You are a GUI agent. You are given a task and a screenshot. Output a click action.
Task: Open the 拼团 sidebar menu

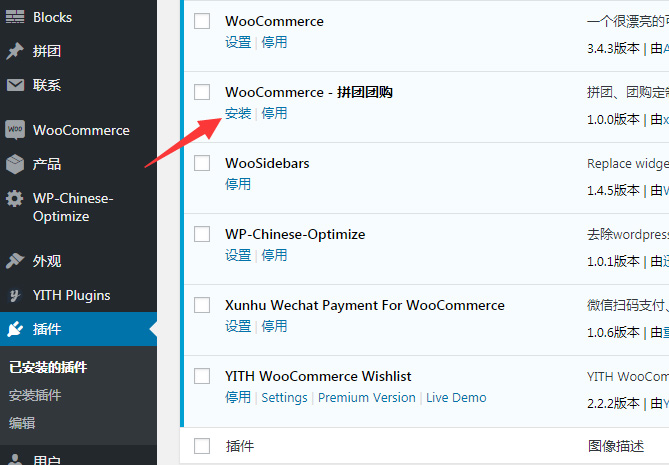click(x=79, y=51)
